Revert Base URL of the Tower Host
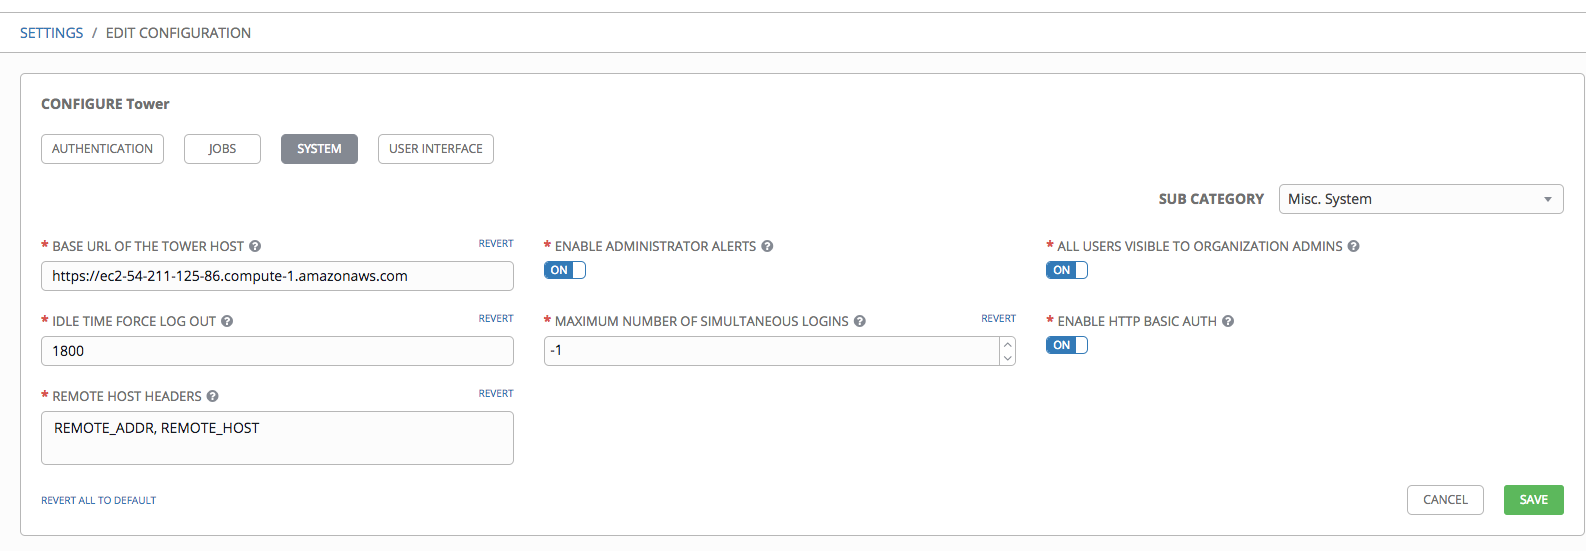The height and width of the screenshot is (551, 1586). 496,244
